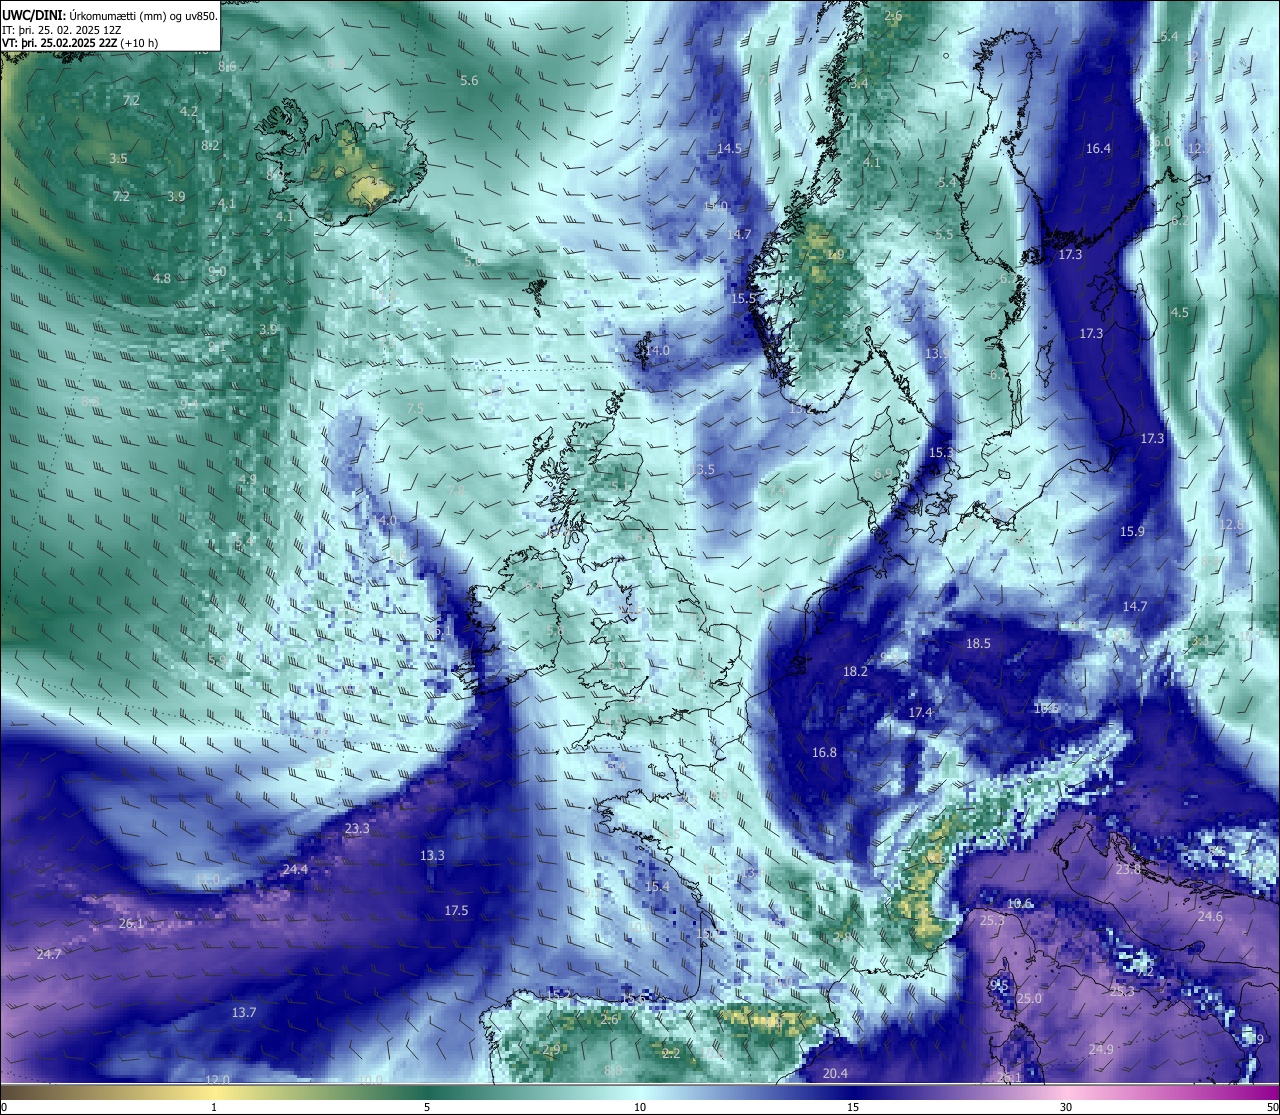
Task: Click the 25.0 value label near Corsica
Action: pos(1029,998)
